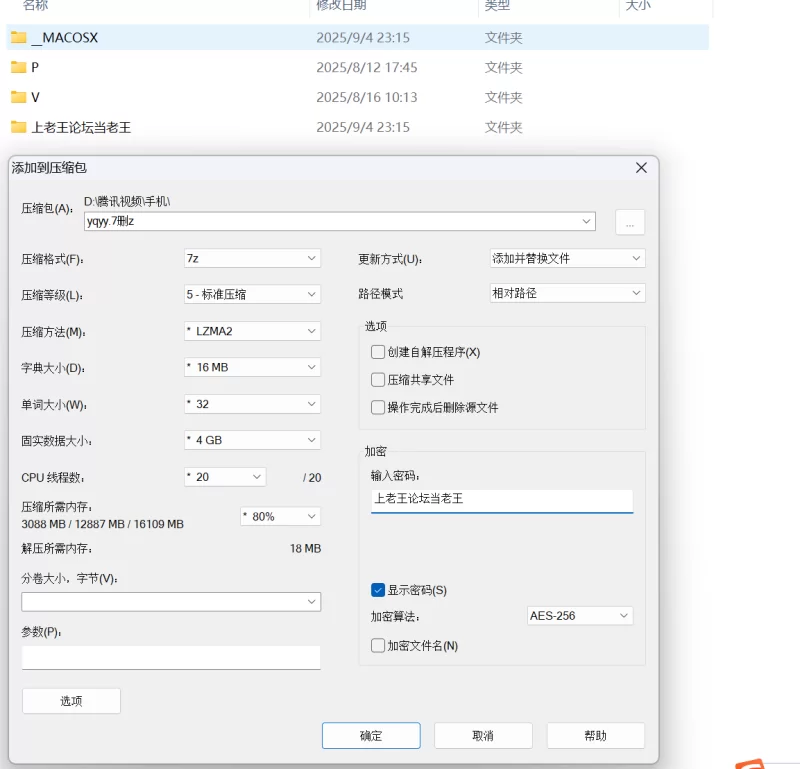Select the 上老王论坛当老王 folder name
The width and height of the screenshot is (800, 769).
[x=81, y=127]
